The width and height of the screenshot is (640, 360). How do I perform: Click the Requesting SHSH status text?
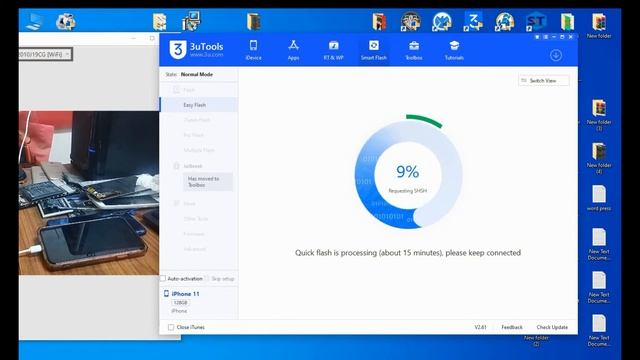(x=407, y=191)
